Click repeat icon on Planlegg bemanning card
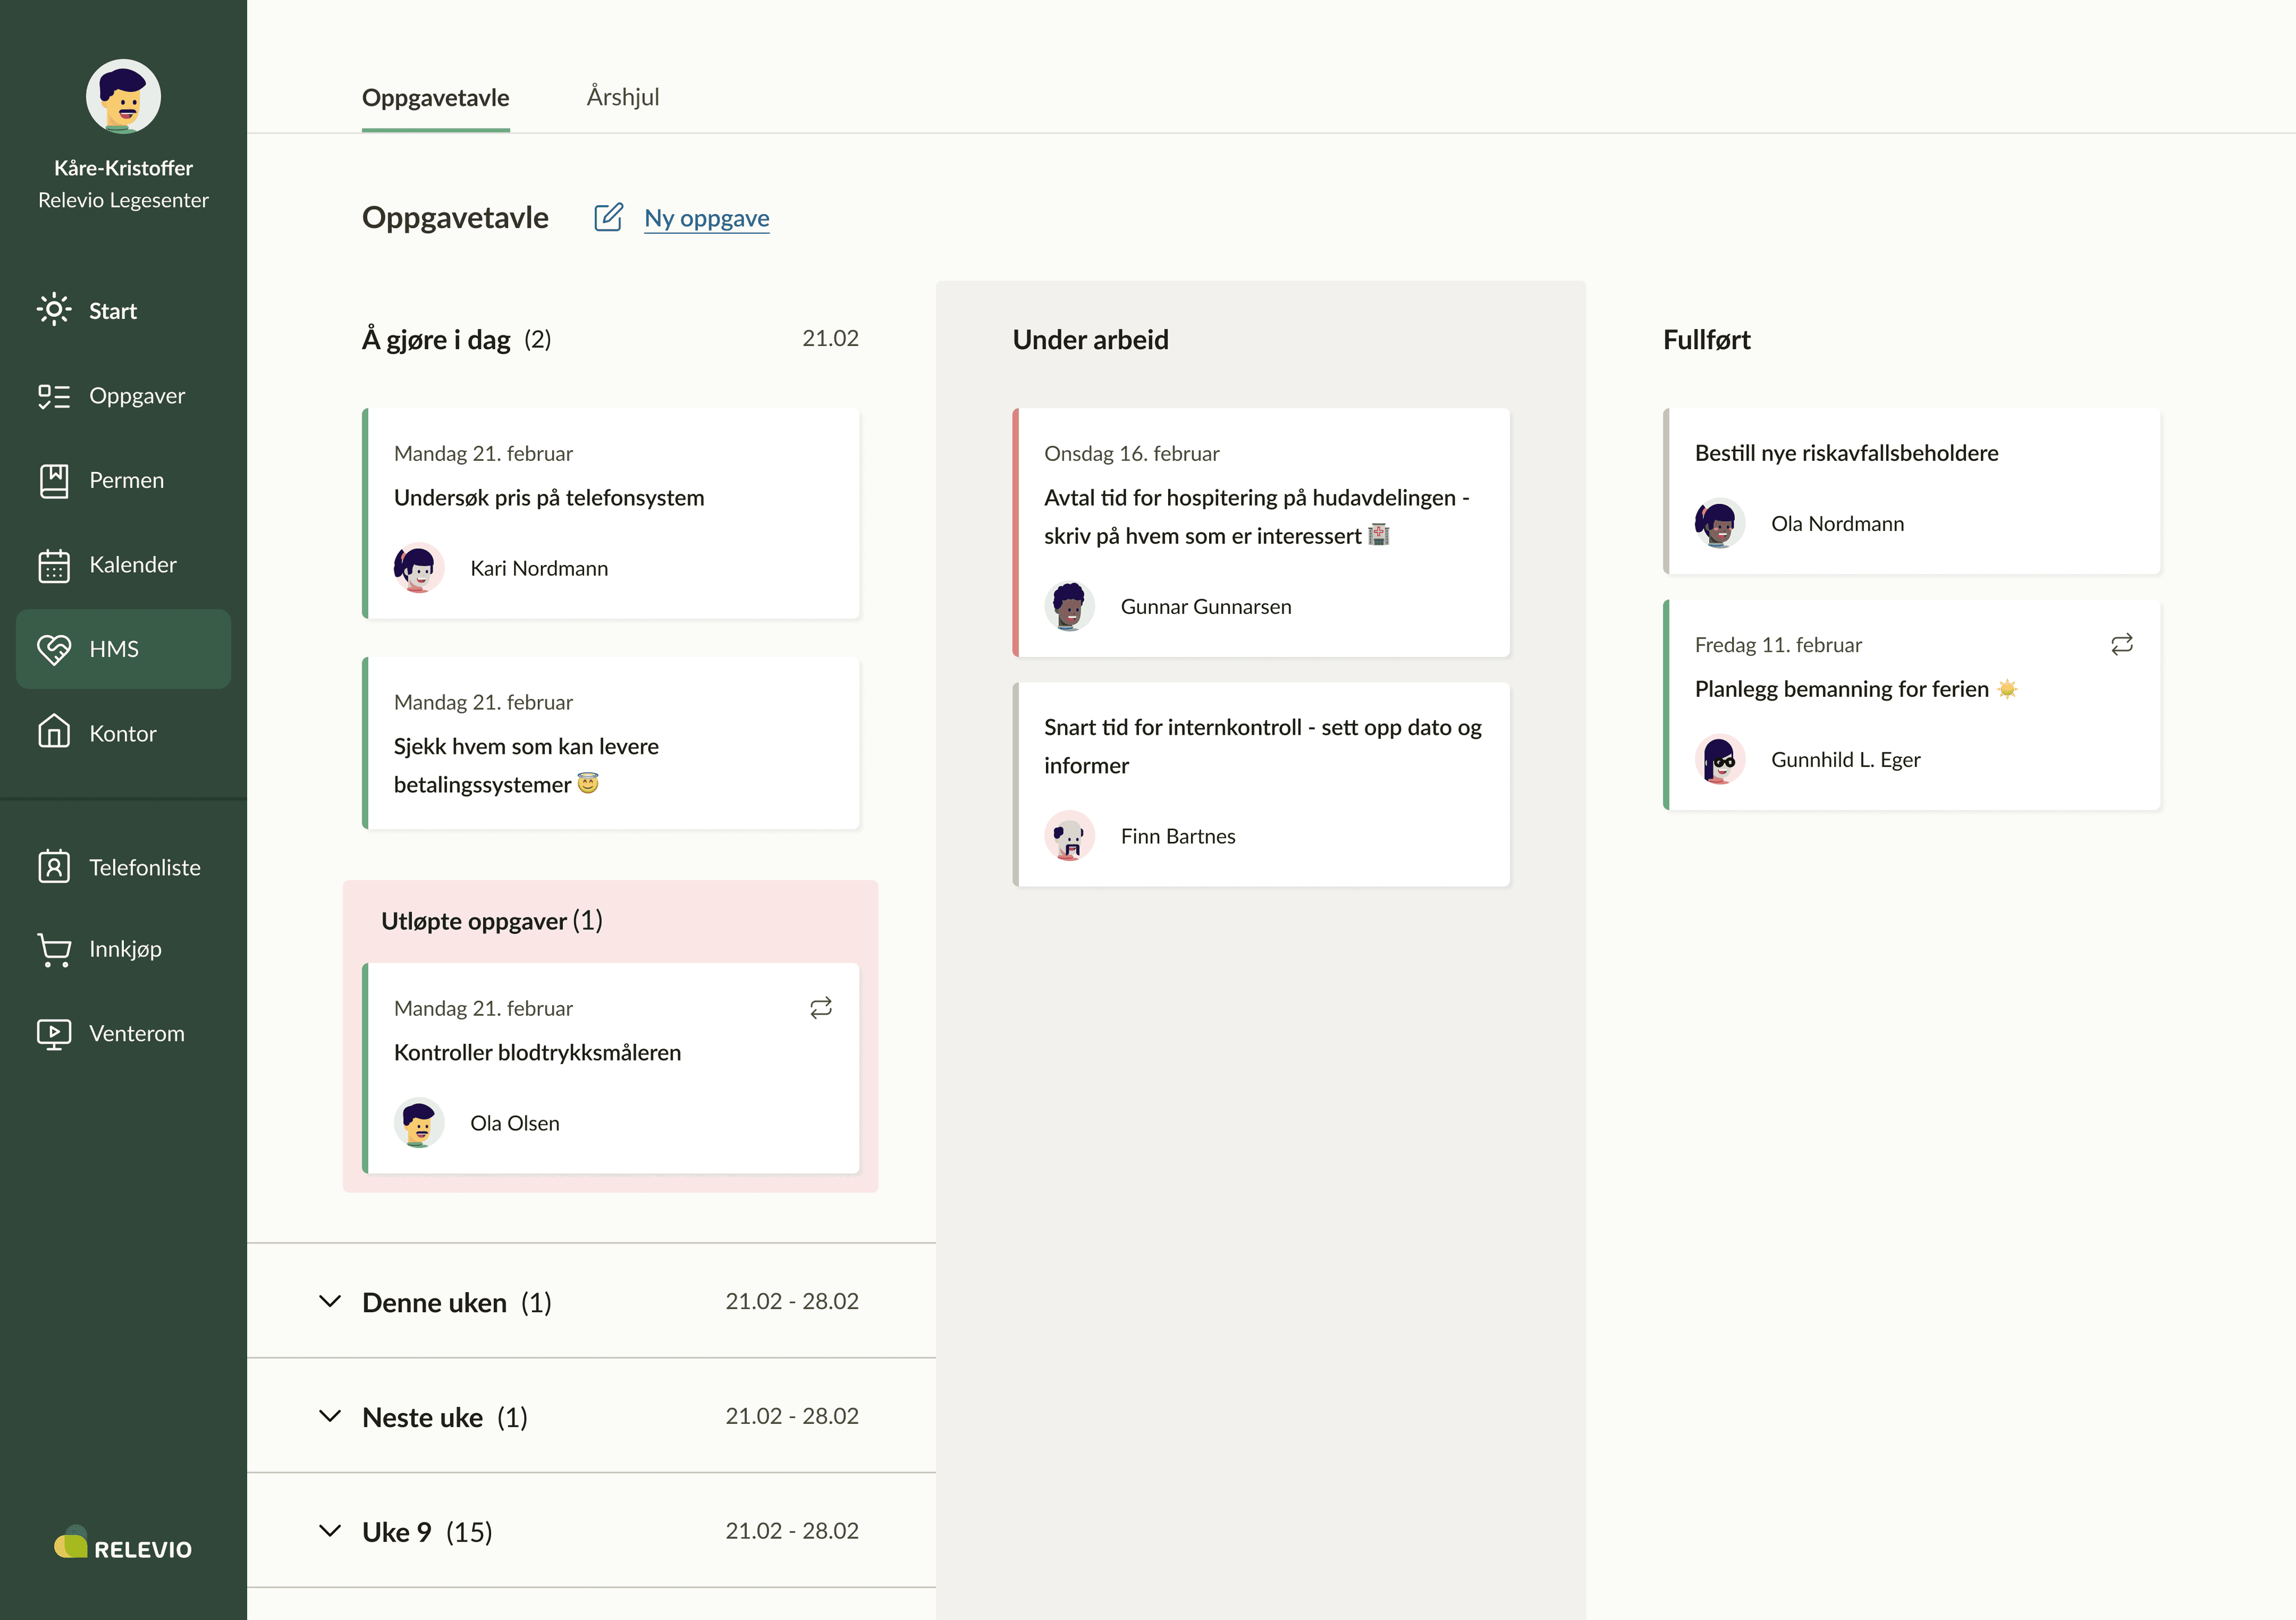This screenshot has height=1620, width=2296. tap(2122, 645)
